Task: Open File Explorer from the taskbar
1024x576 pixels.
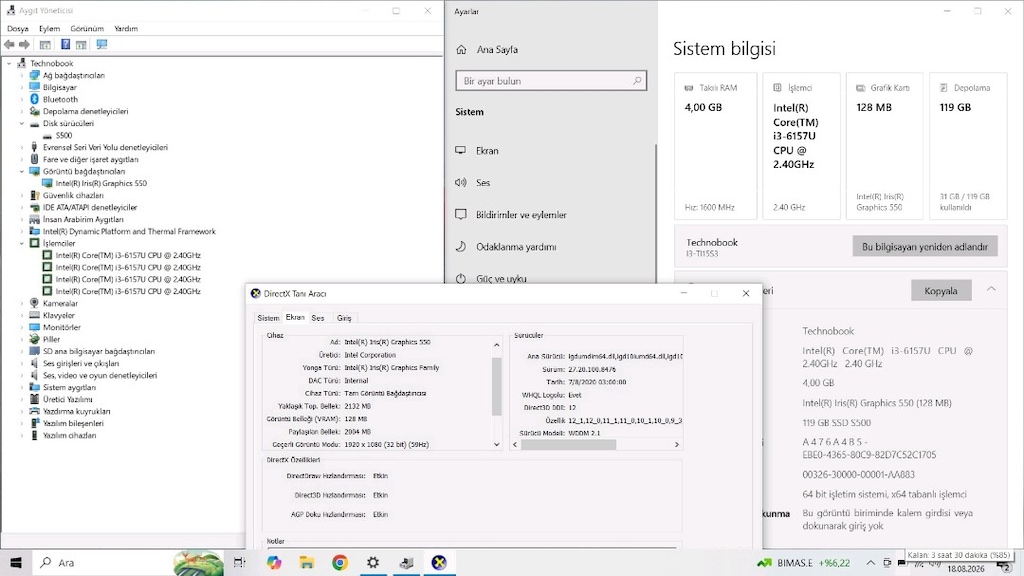Action: (x=306, y=562)
